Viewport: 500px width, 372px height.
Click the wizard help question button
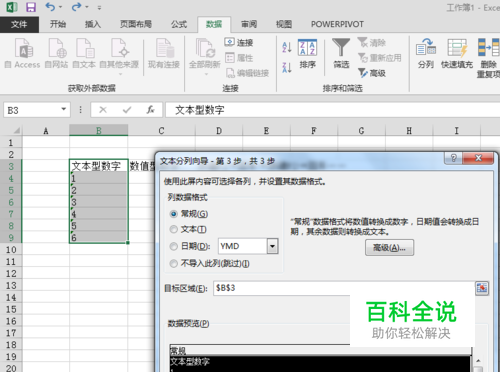[x=453, y=158]
